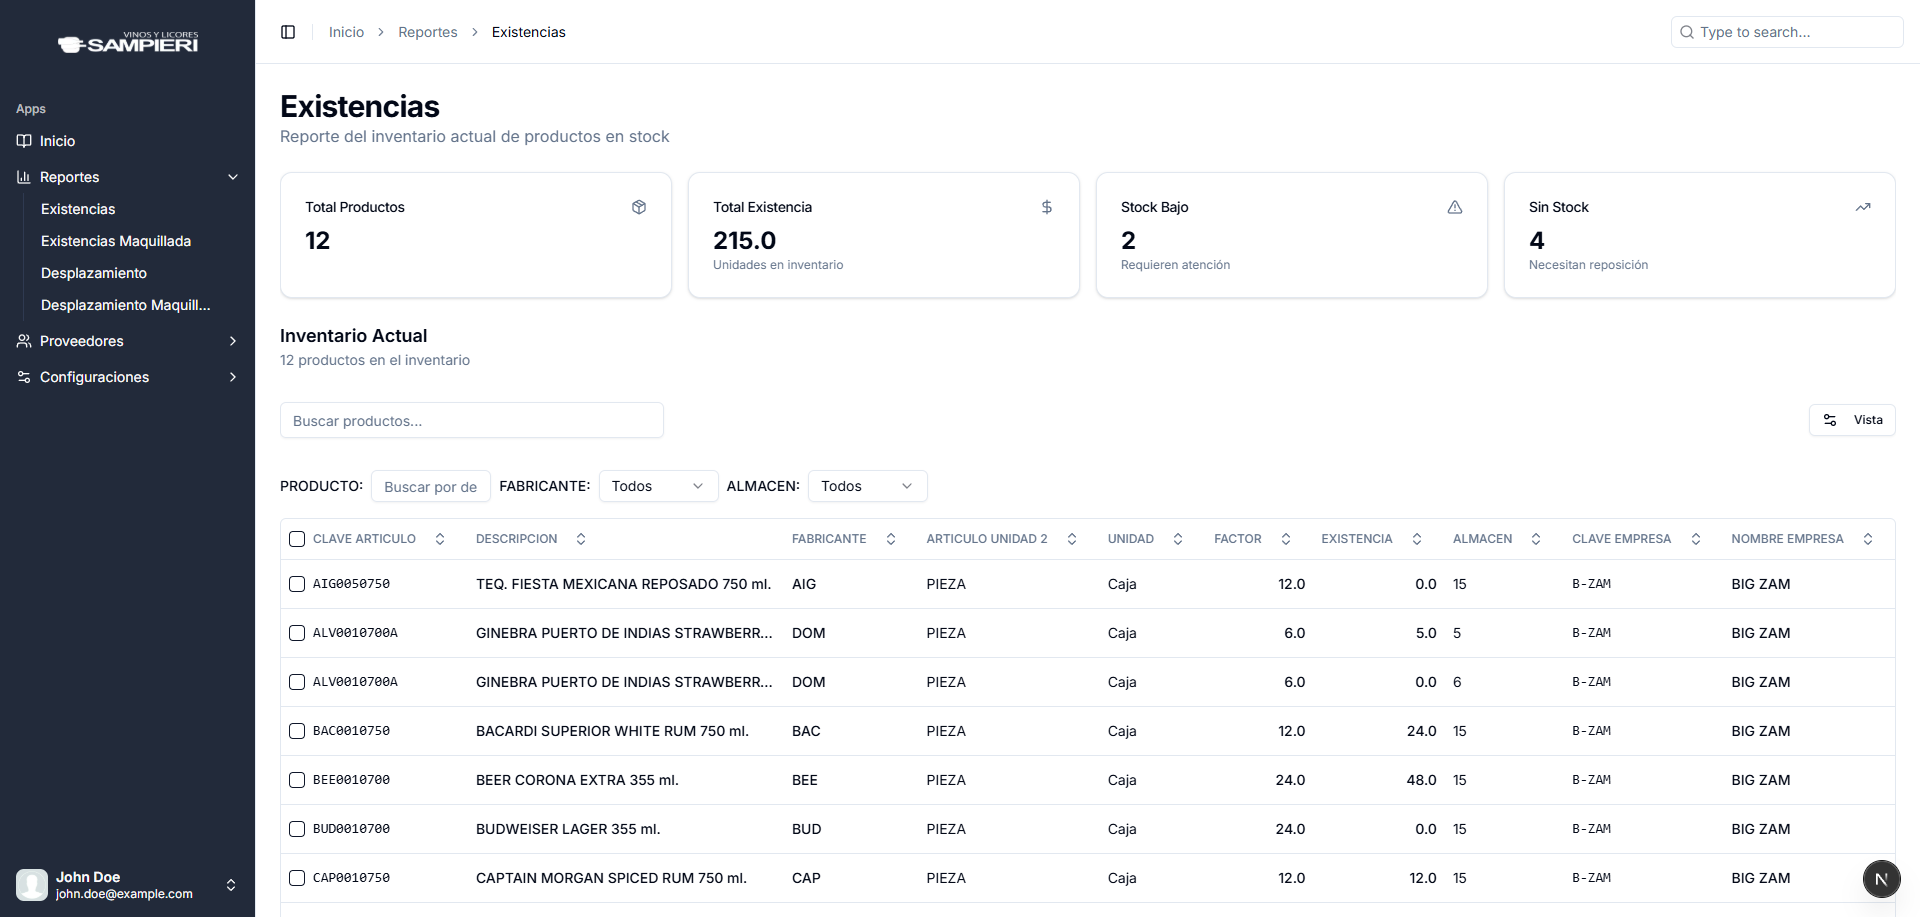
Task: Click the Sampieri logo
Action: tap(128, 42)
